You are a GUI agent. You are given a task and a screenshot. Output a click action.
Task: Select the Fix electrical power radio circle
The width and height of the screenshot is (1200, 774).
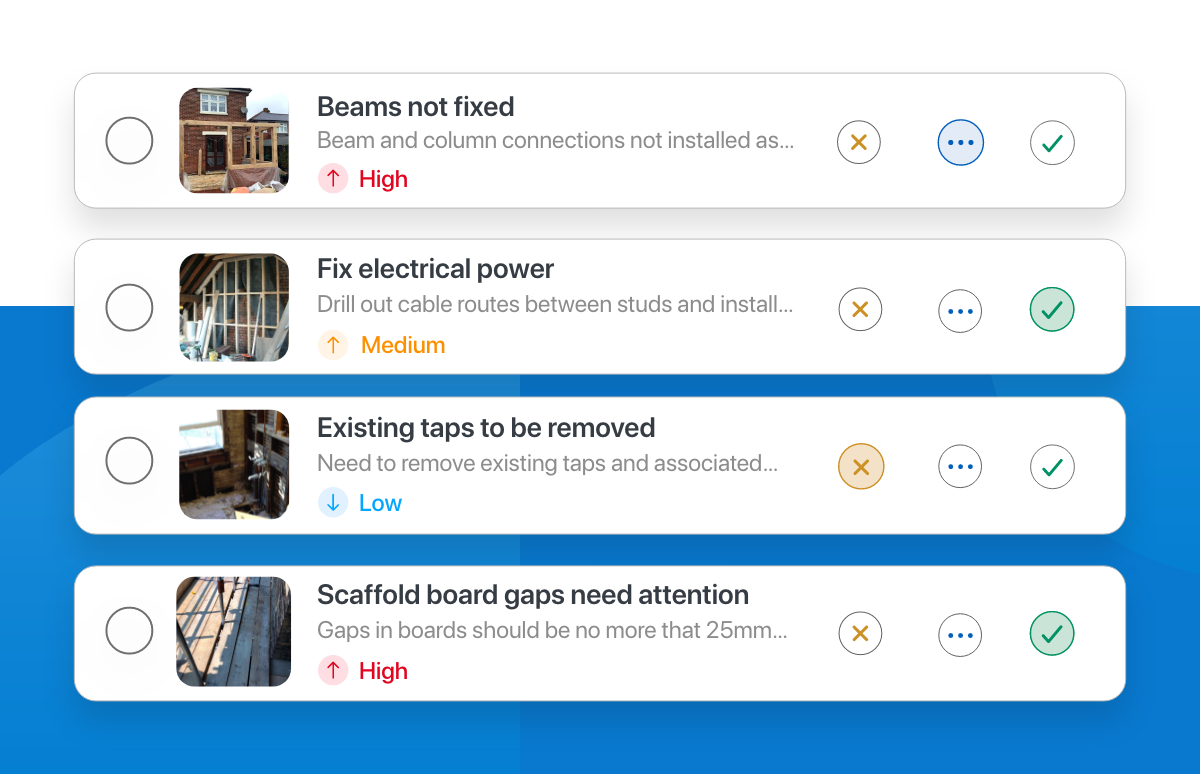[129, 307]
